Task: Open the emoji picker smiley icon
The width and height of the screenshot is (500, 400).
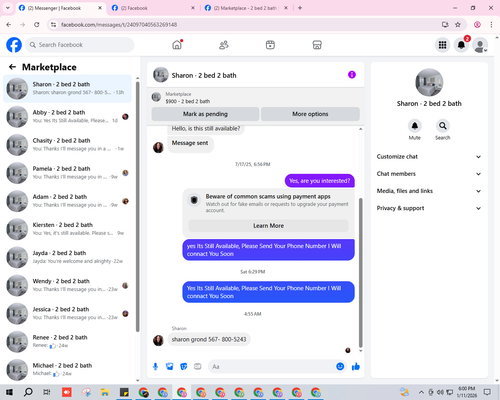Action: (340, 367)
